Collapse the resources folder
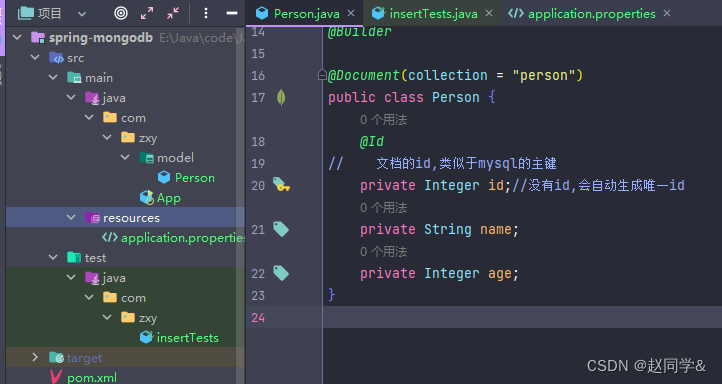This screenshot has height=384, width=722. [x=71, y=217]
